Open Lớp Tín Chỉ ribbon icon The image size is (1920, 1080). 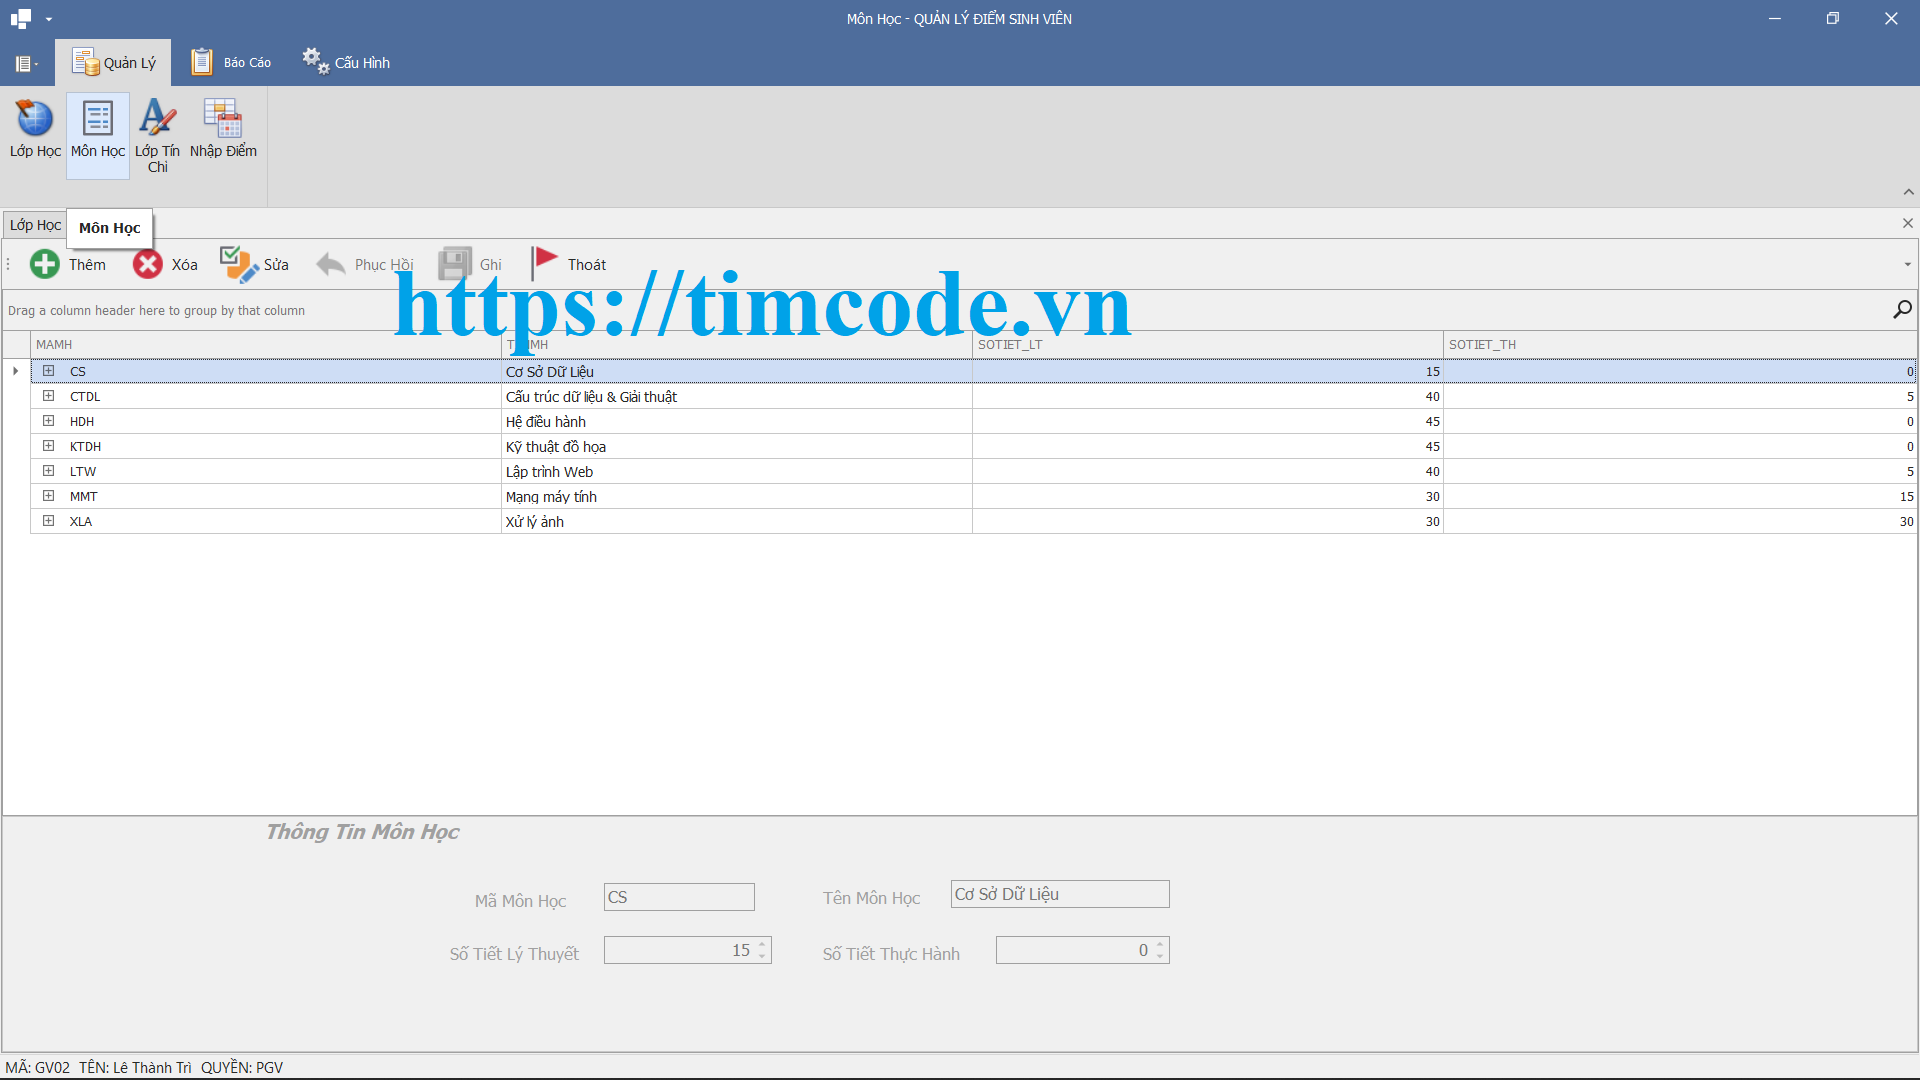coord(157,136)
